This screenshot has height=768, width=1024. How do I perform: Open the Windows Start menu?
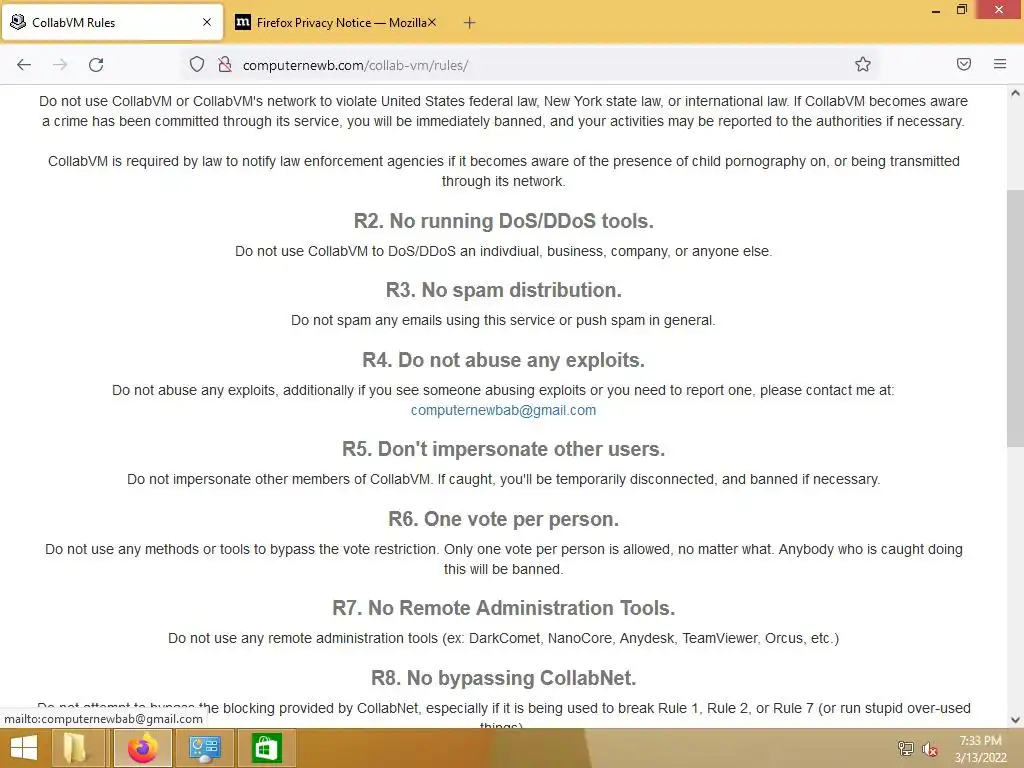point(24,748)
